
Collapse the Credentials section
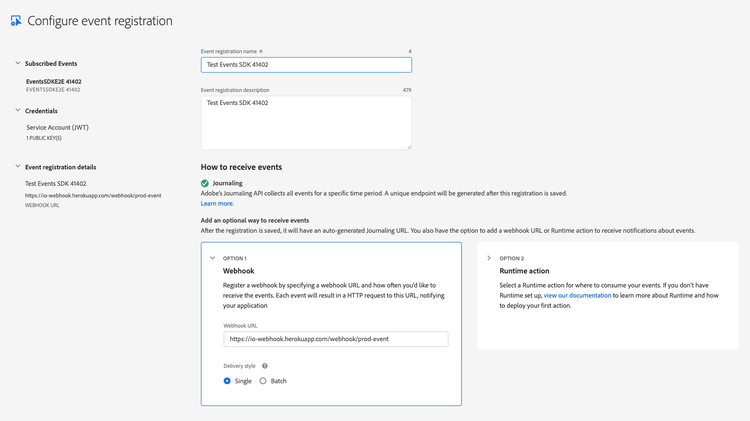point(17,111)
